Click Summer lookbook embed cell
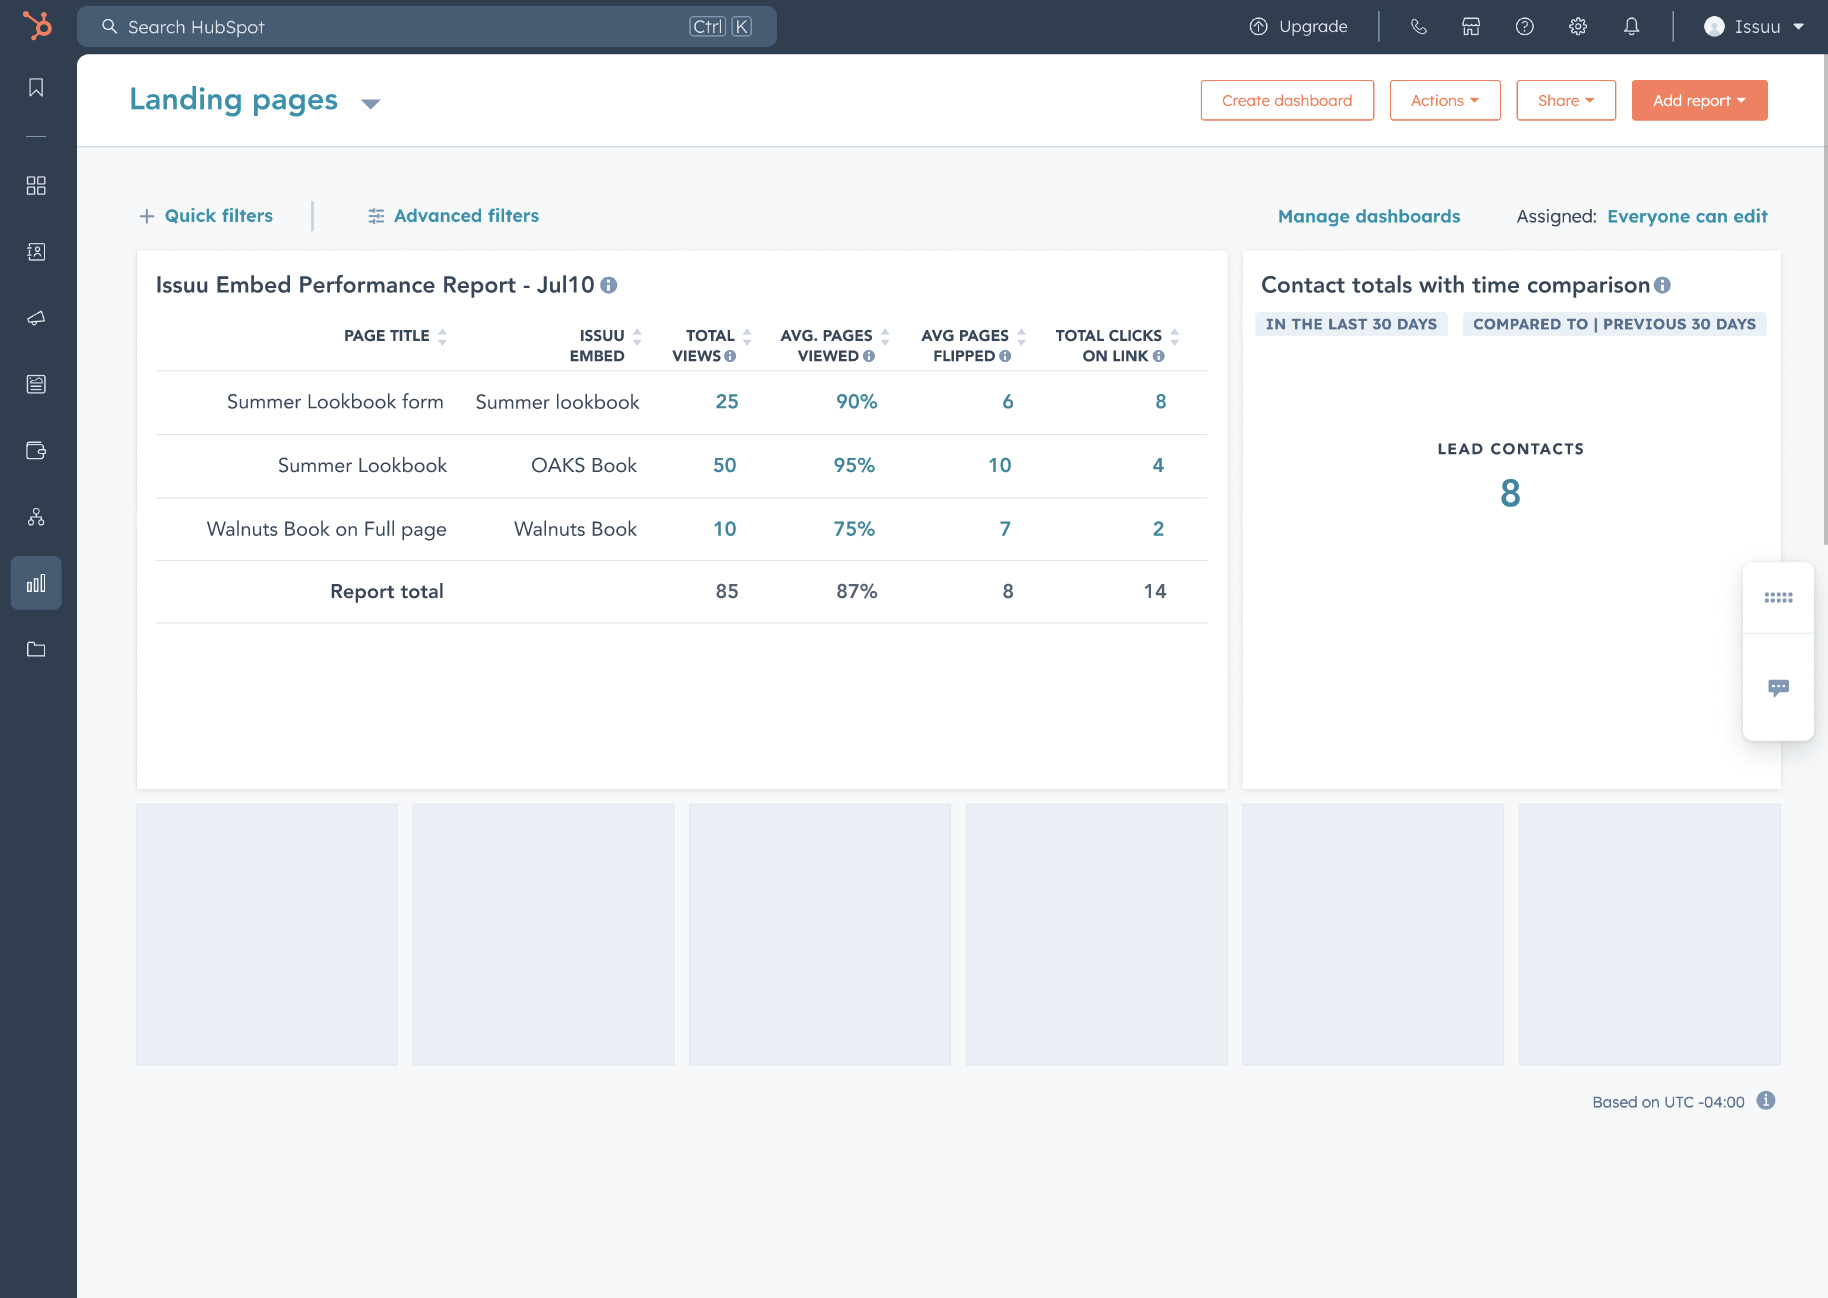The height and width of the screenshot is (1298, 1828). tap(557, 402)
